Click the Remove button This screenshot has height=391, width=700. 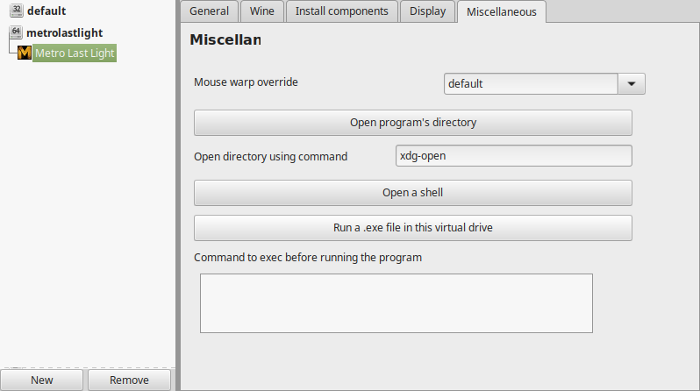coord(129,380)
